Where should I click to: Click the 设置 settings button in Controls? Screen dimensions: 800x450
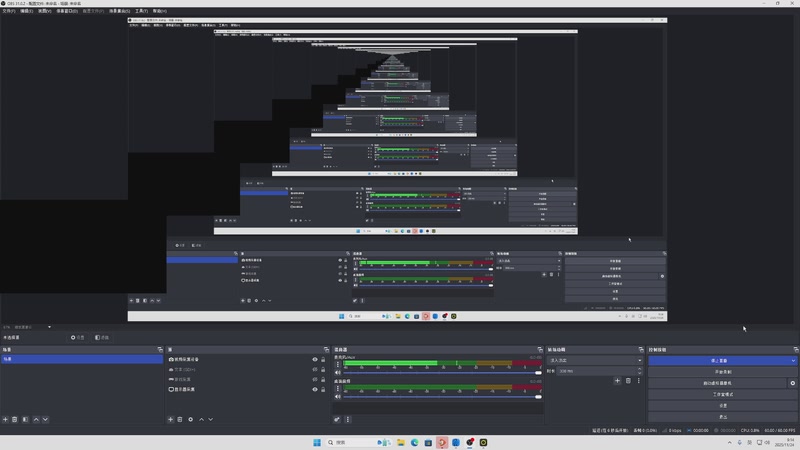pyautogui.click(x=722, y=406)
